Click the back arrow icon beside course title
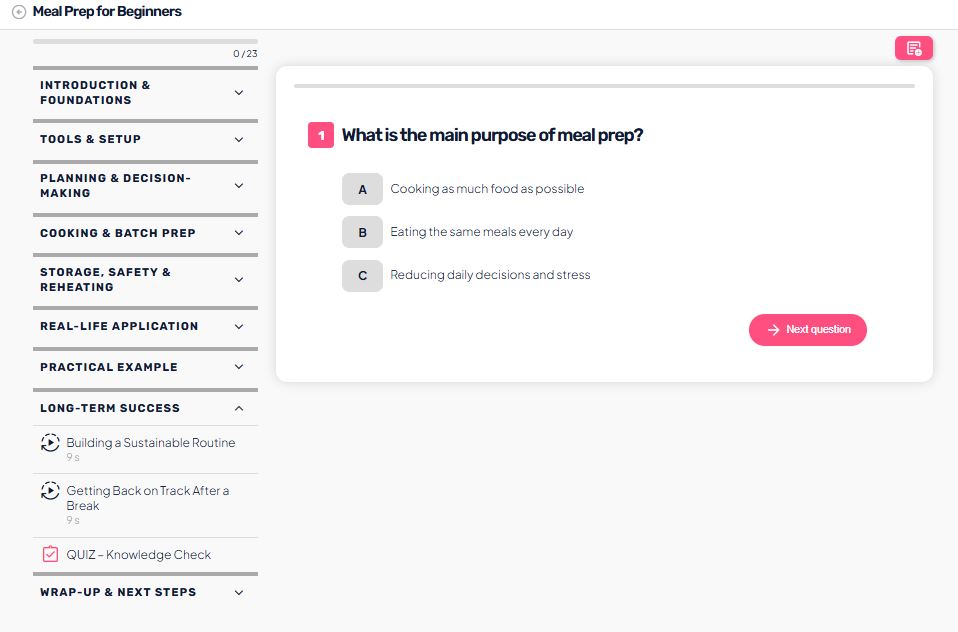Screen dimensions: 958x632 (x=19, y=12)
